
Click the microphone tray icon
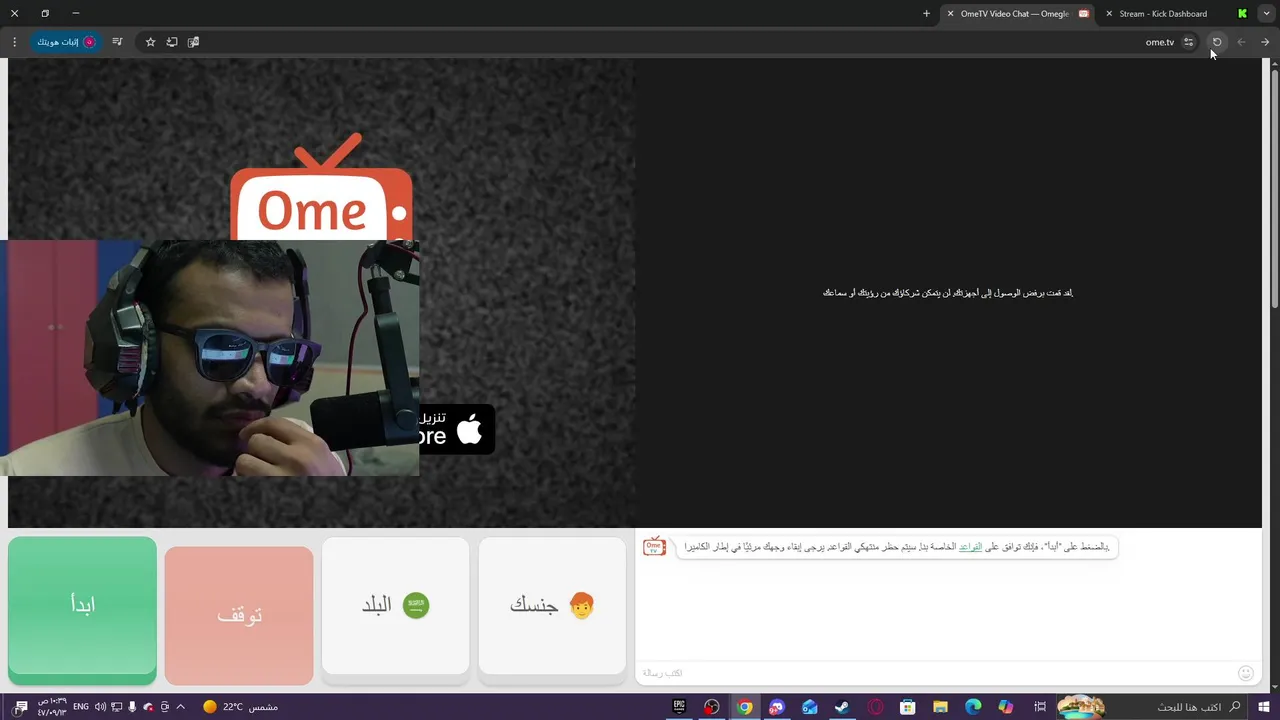(132, 707)
